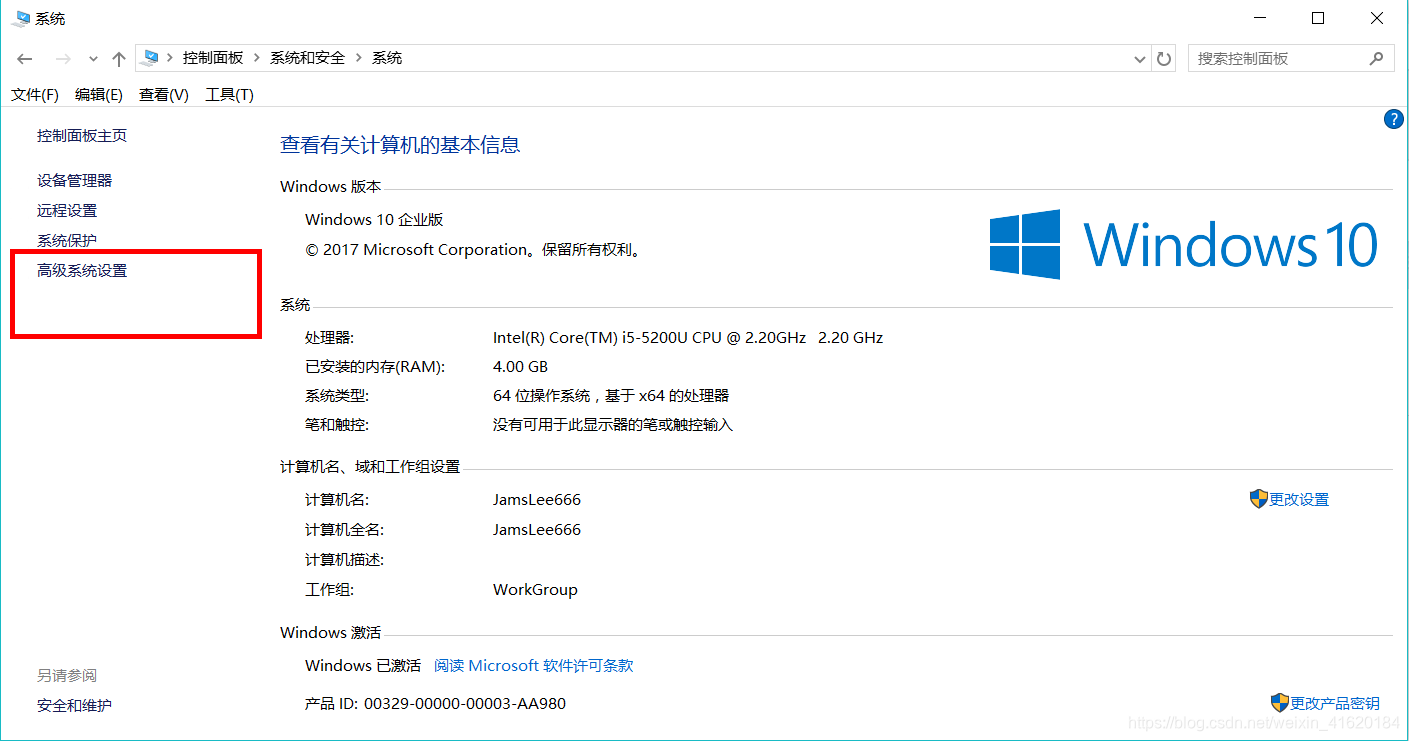This screenshot has height=741, width=1409.
Task: Select 控制面板 in the breadcrumb
Action: pos(213,58)
